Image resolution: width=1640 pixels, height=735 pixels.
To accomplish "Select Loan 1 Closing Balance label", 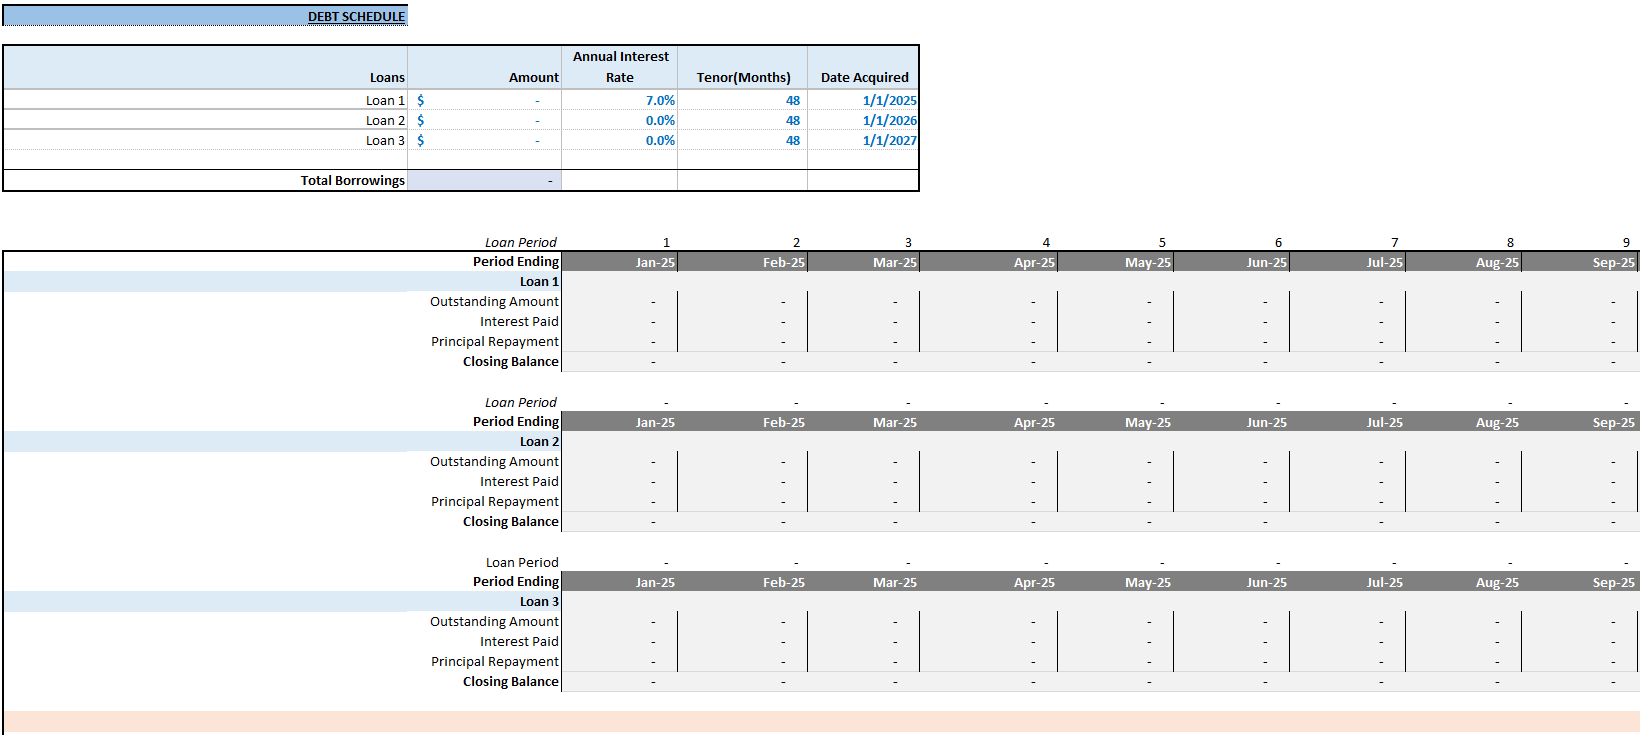I will (511, 361).
